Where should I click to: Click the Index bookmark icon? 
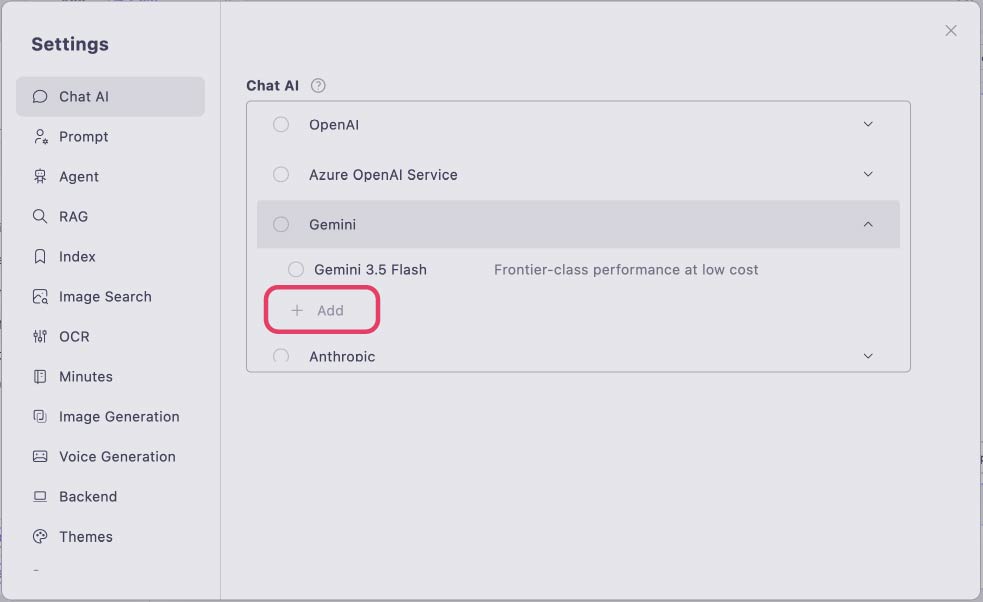click(x=40, y=256)
